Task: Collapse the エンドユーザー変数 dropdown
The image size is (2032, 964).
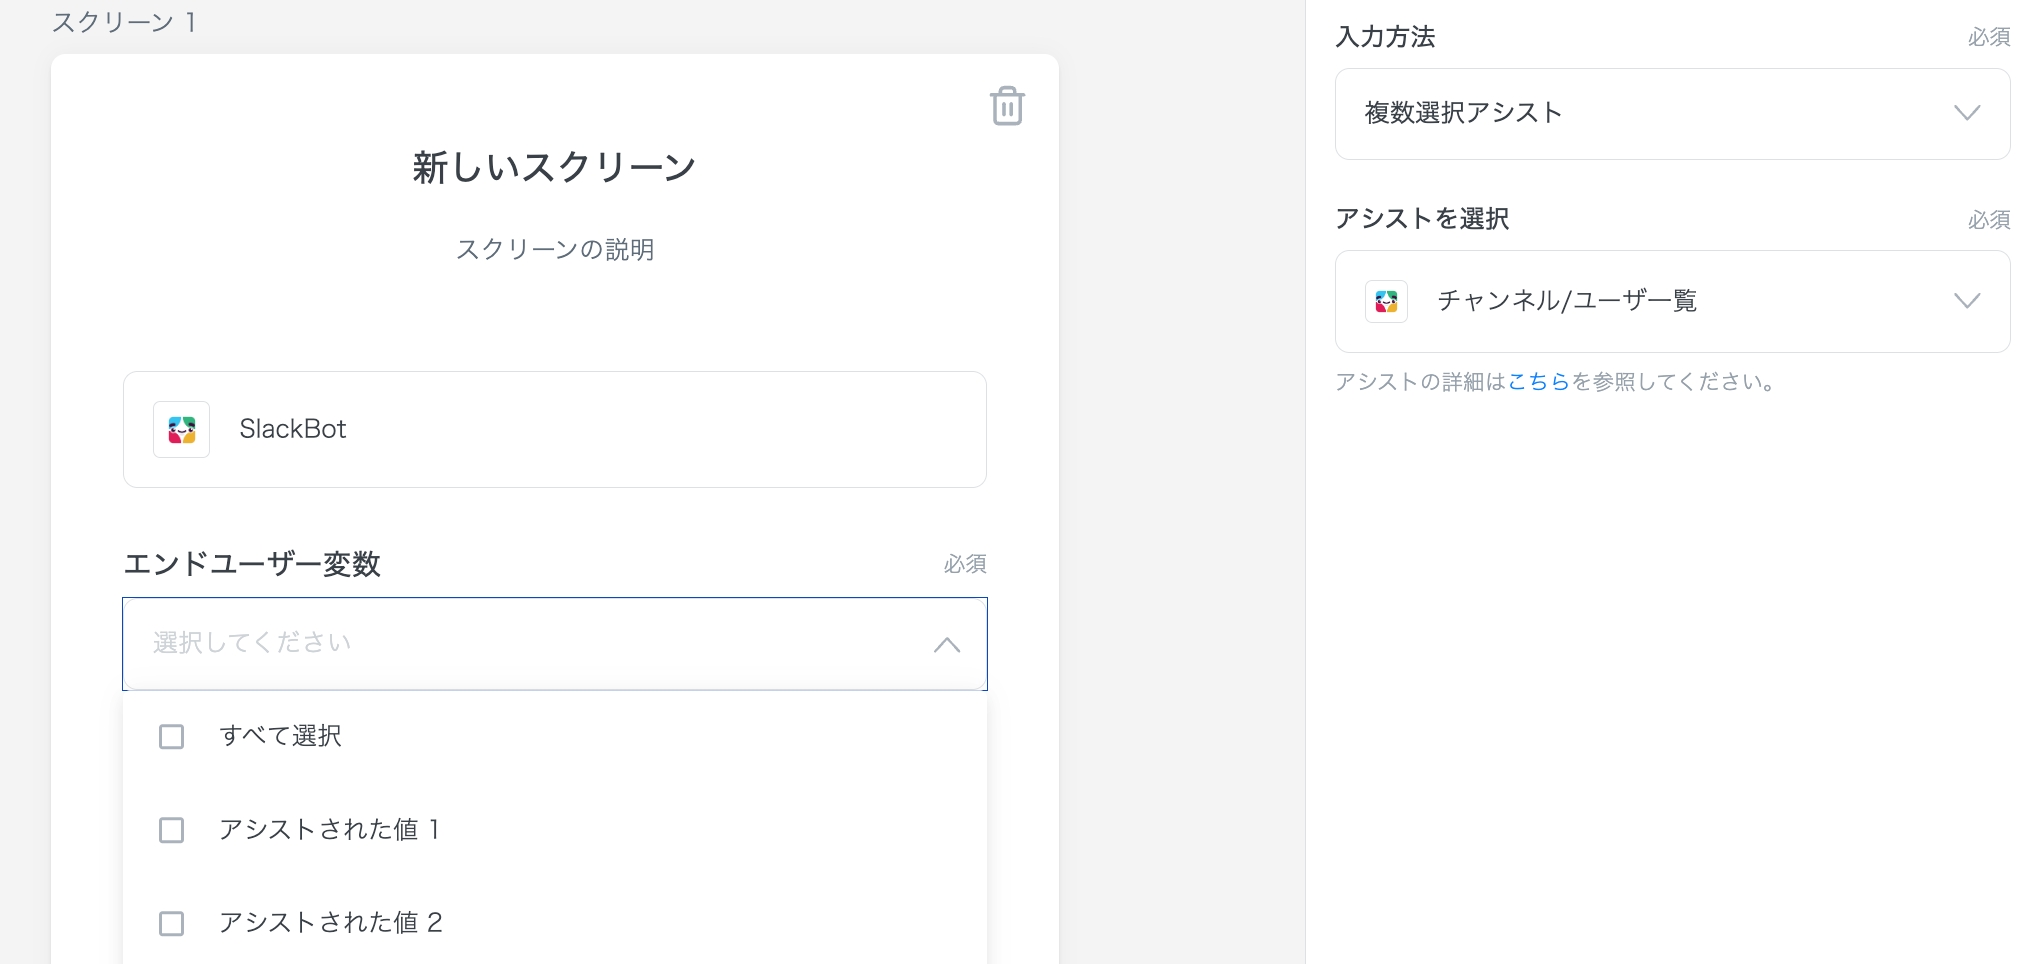Action: (946, 645)
